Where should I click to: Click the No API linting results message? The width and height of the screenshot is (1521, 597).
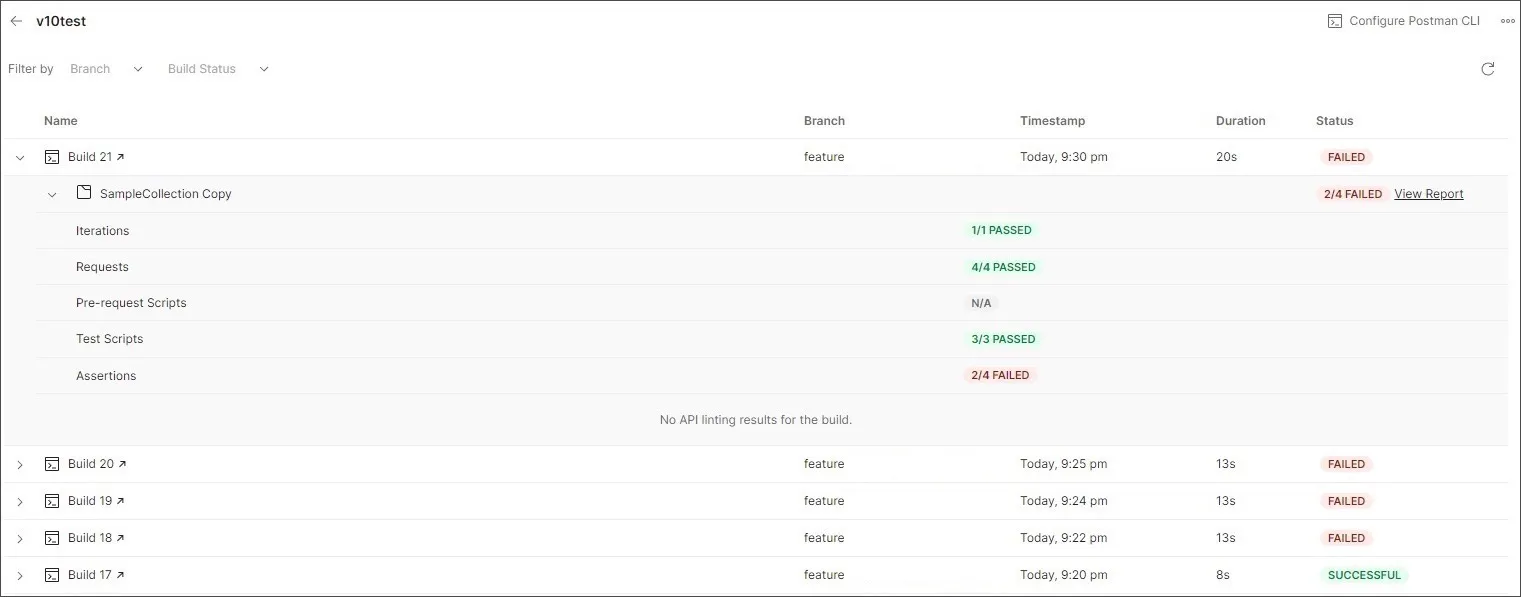point(756,420)
